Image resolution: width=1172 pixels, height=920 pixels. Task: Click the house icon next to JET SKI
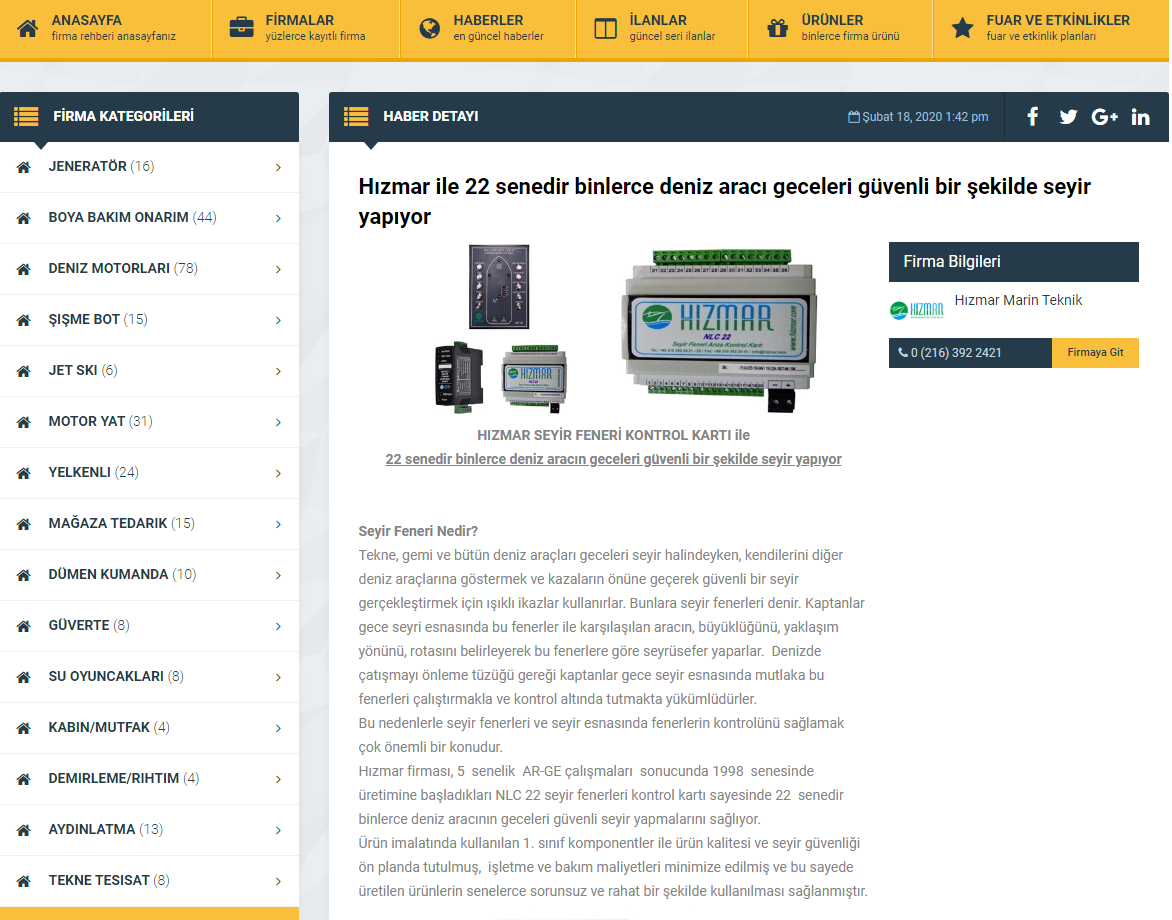click(24, 371)
